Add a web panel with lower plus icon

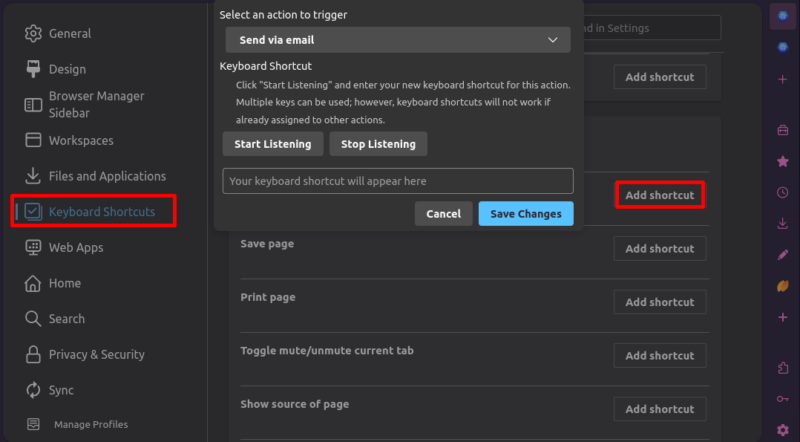pos(782,317)
